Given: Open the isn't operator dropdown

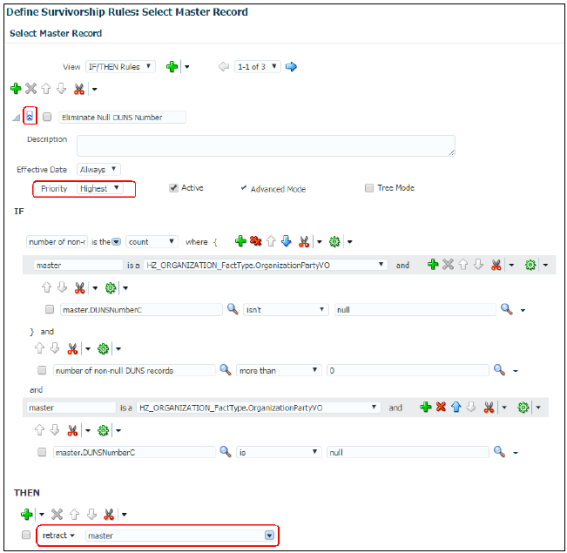Looking at the screenshot, I should tap(286, 310).
